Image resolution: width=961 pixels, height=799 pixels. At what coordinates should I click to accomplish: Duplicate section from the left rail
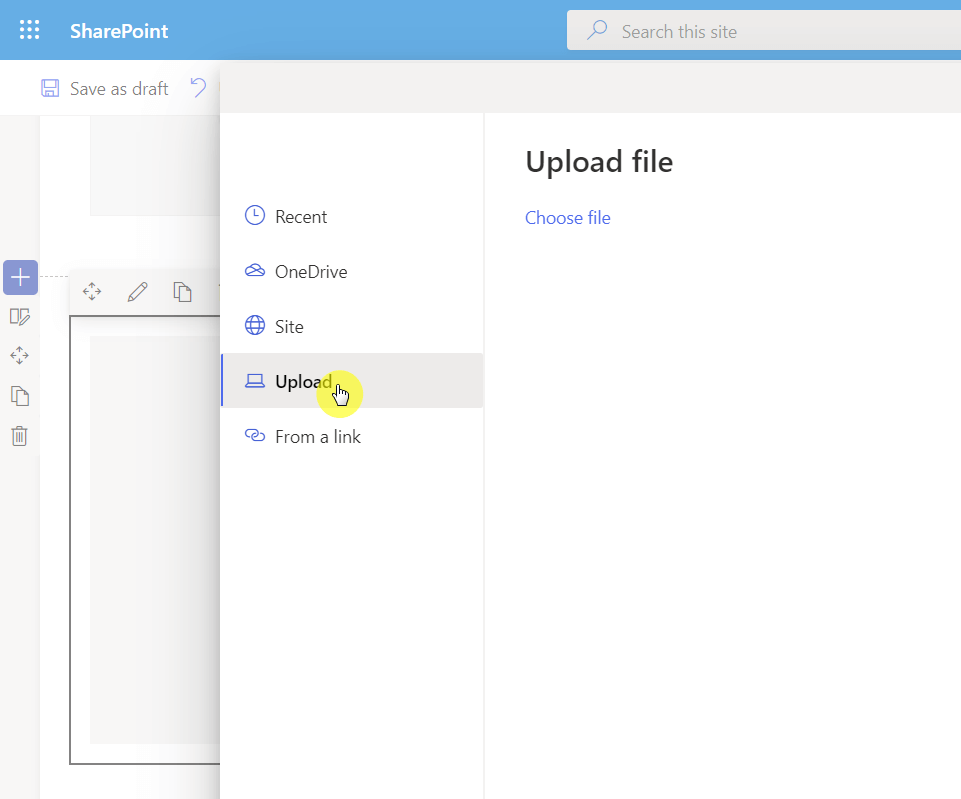click(x=20, y=396)
